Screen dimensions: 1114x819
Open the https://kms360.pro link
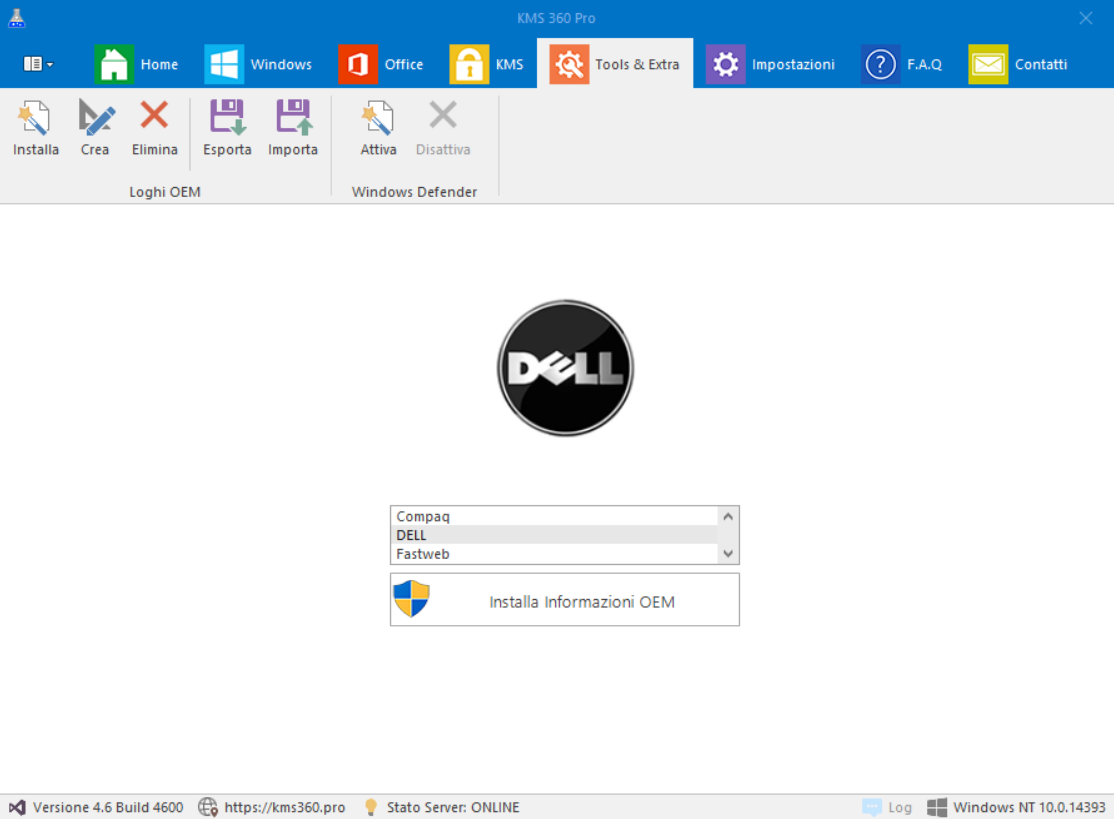tap(284, 807)
